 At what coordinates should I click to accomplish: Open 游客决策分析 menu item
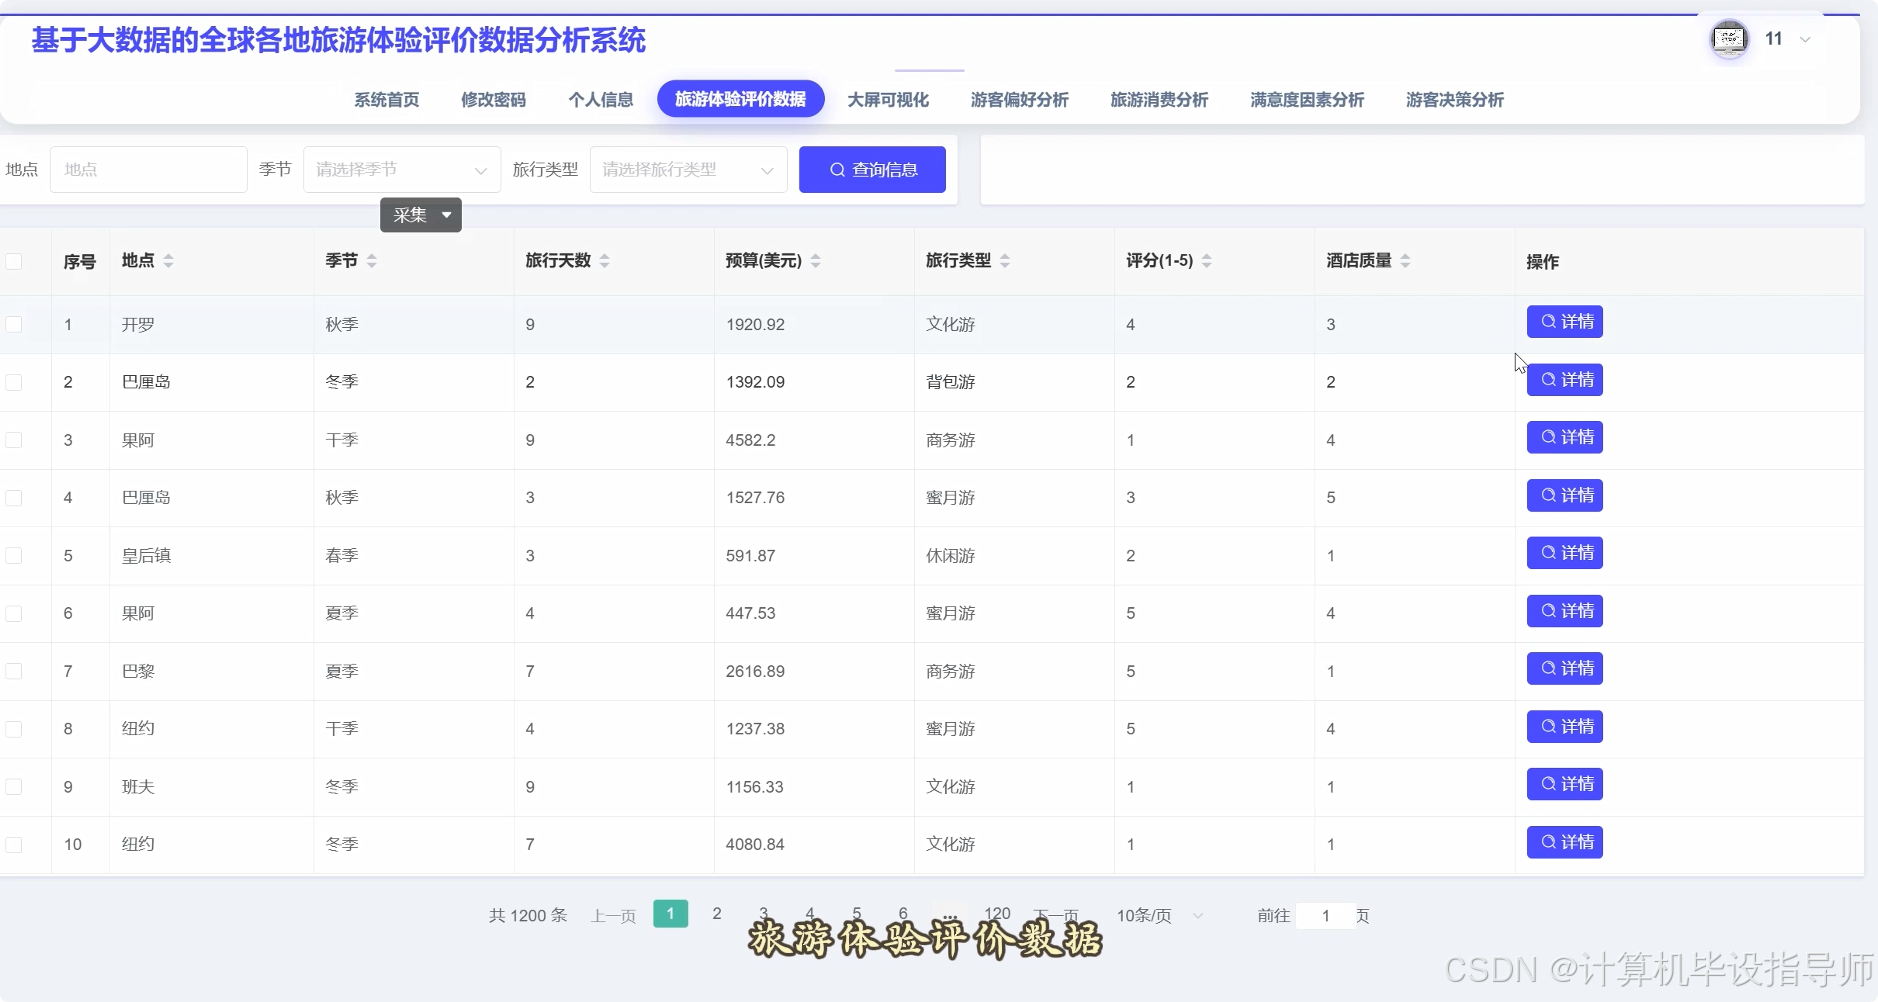pos(1455,100)
